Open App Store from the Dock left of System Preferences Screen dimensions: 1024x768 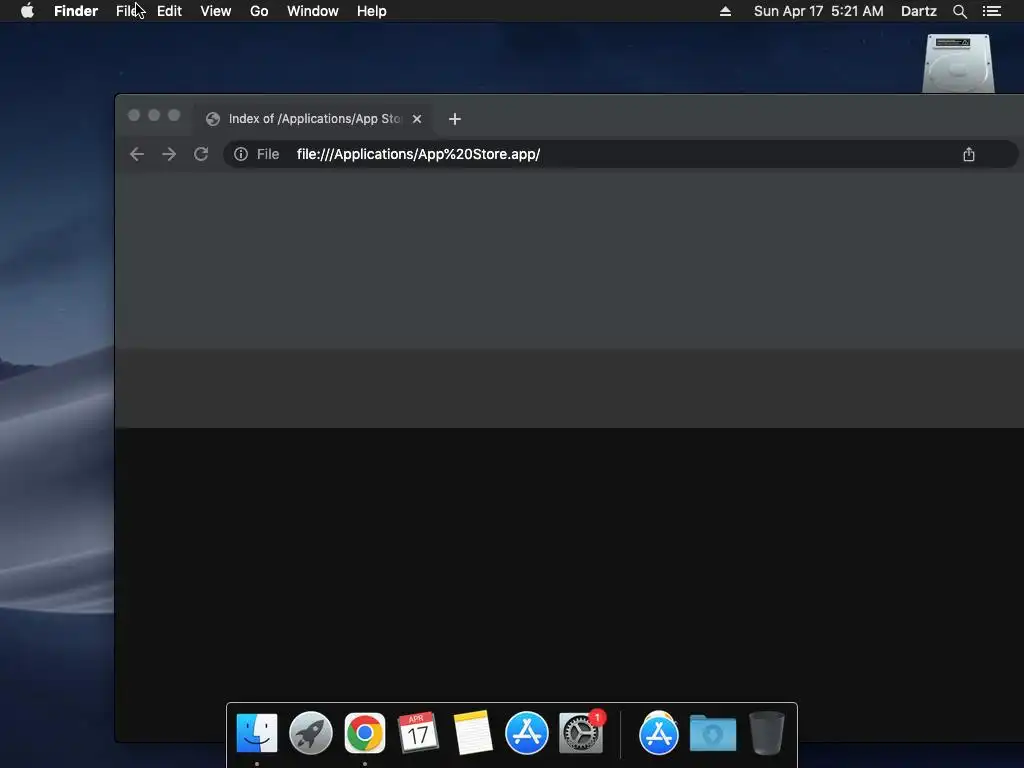pyautogui.click(x=526, y=733)
